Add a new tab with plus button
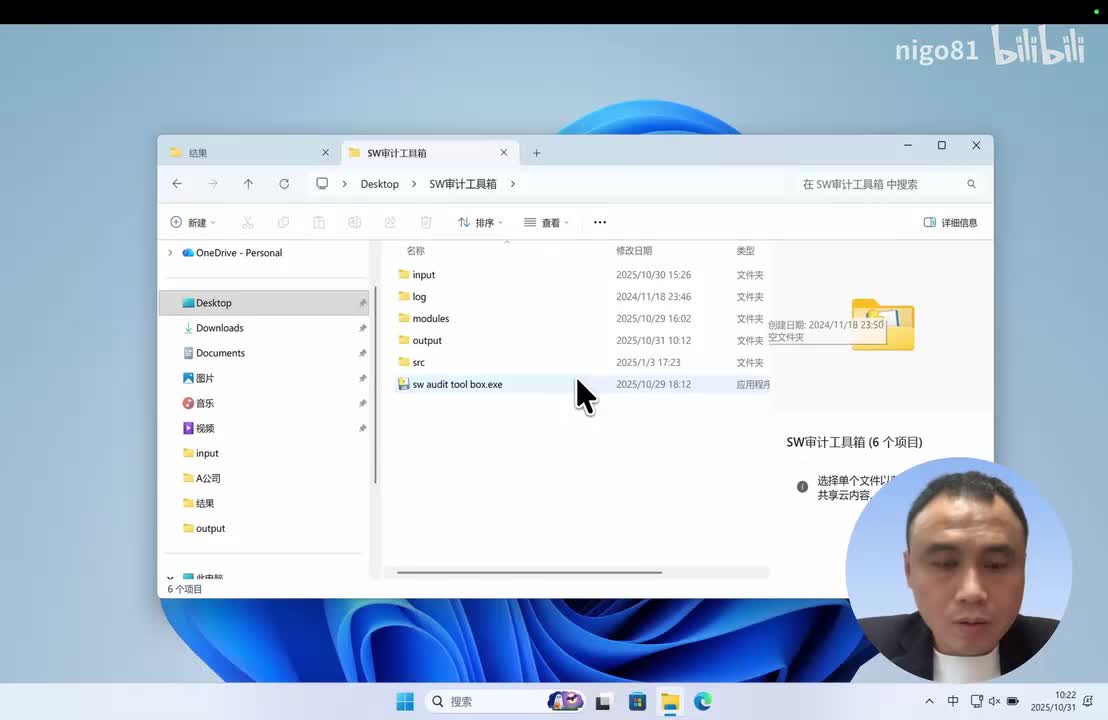 pyautogui.click(x=536, y=153)
